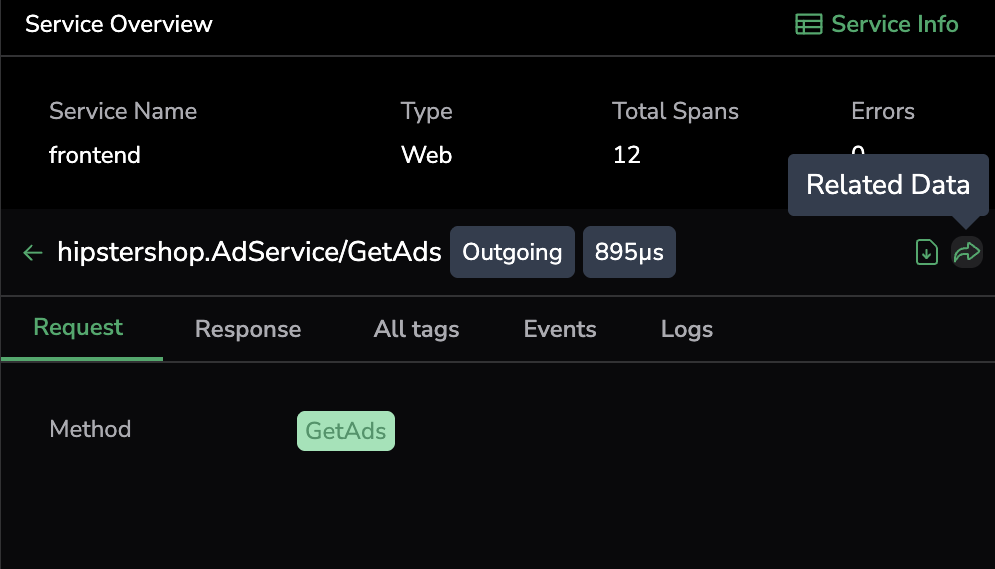Select the frontend service name value
Image resolution: width=995 pixels, height=569 pixels.
pyautogui.click(x=95, y=155)
